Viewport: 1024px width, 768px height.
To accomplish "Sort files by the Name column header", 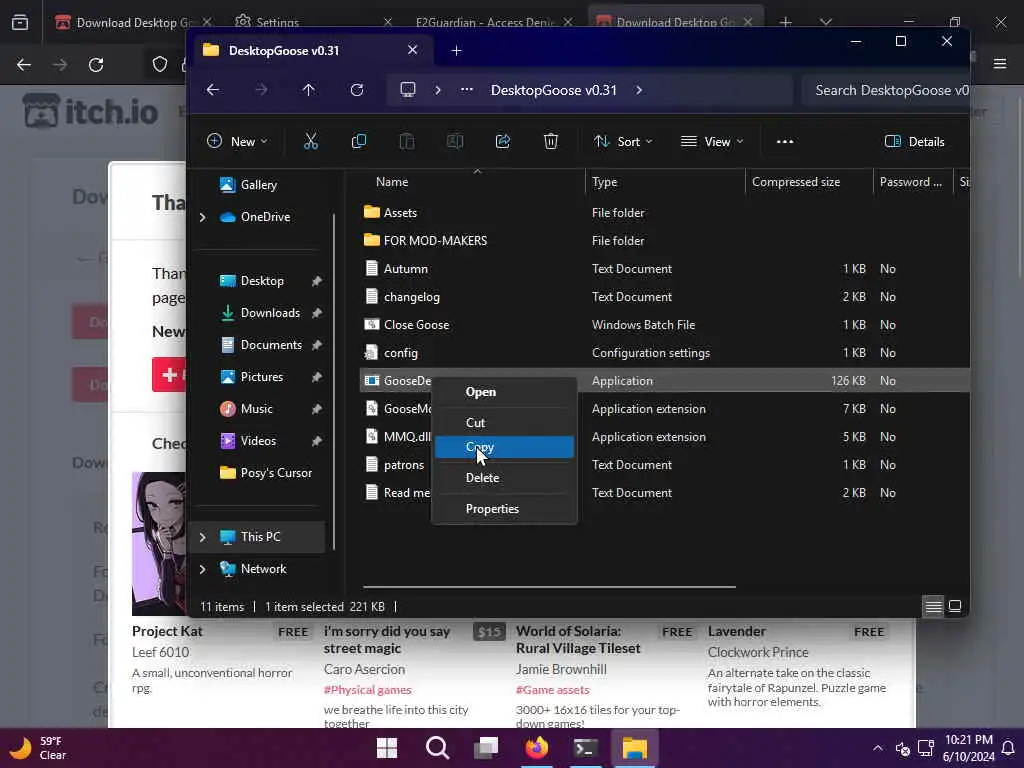I will [x=392, y=182].
